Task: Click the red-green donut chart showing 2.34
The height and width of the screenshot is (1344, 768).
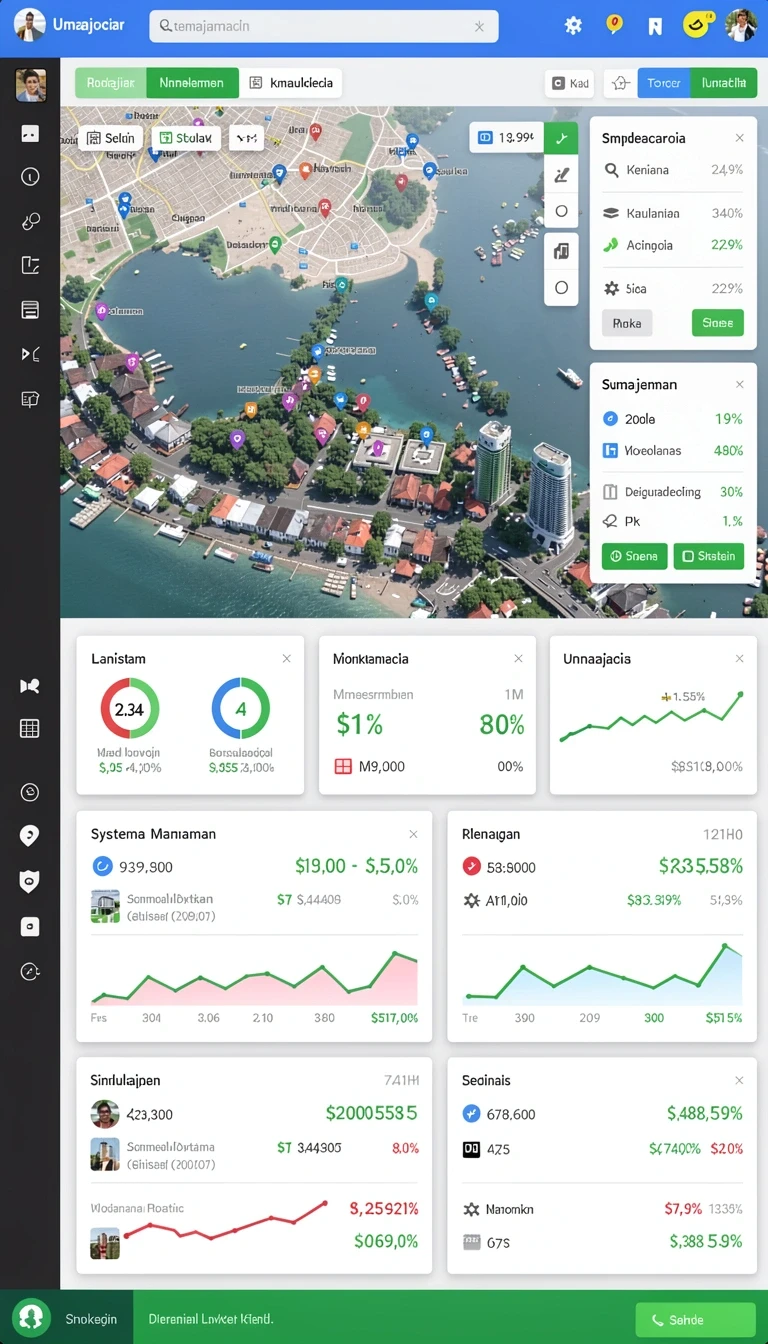Action: pyautogui.click(x=129, y=709)
